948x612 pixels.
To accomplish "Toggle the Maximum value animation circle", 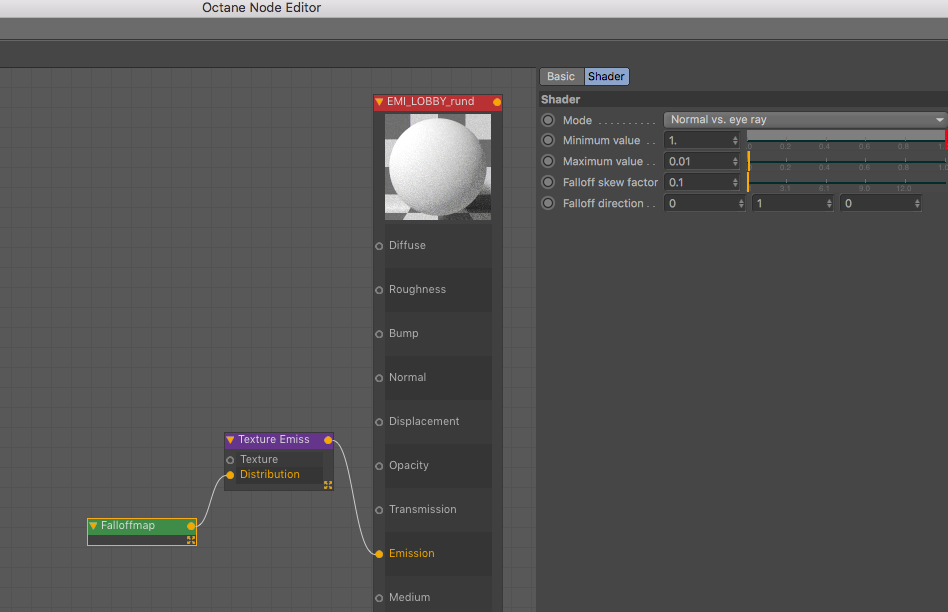I will click(x=548, y=161).
